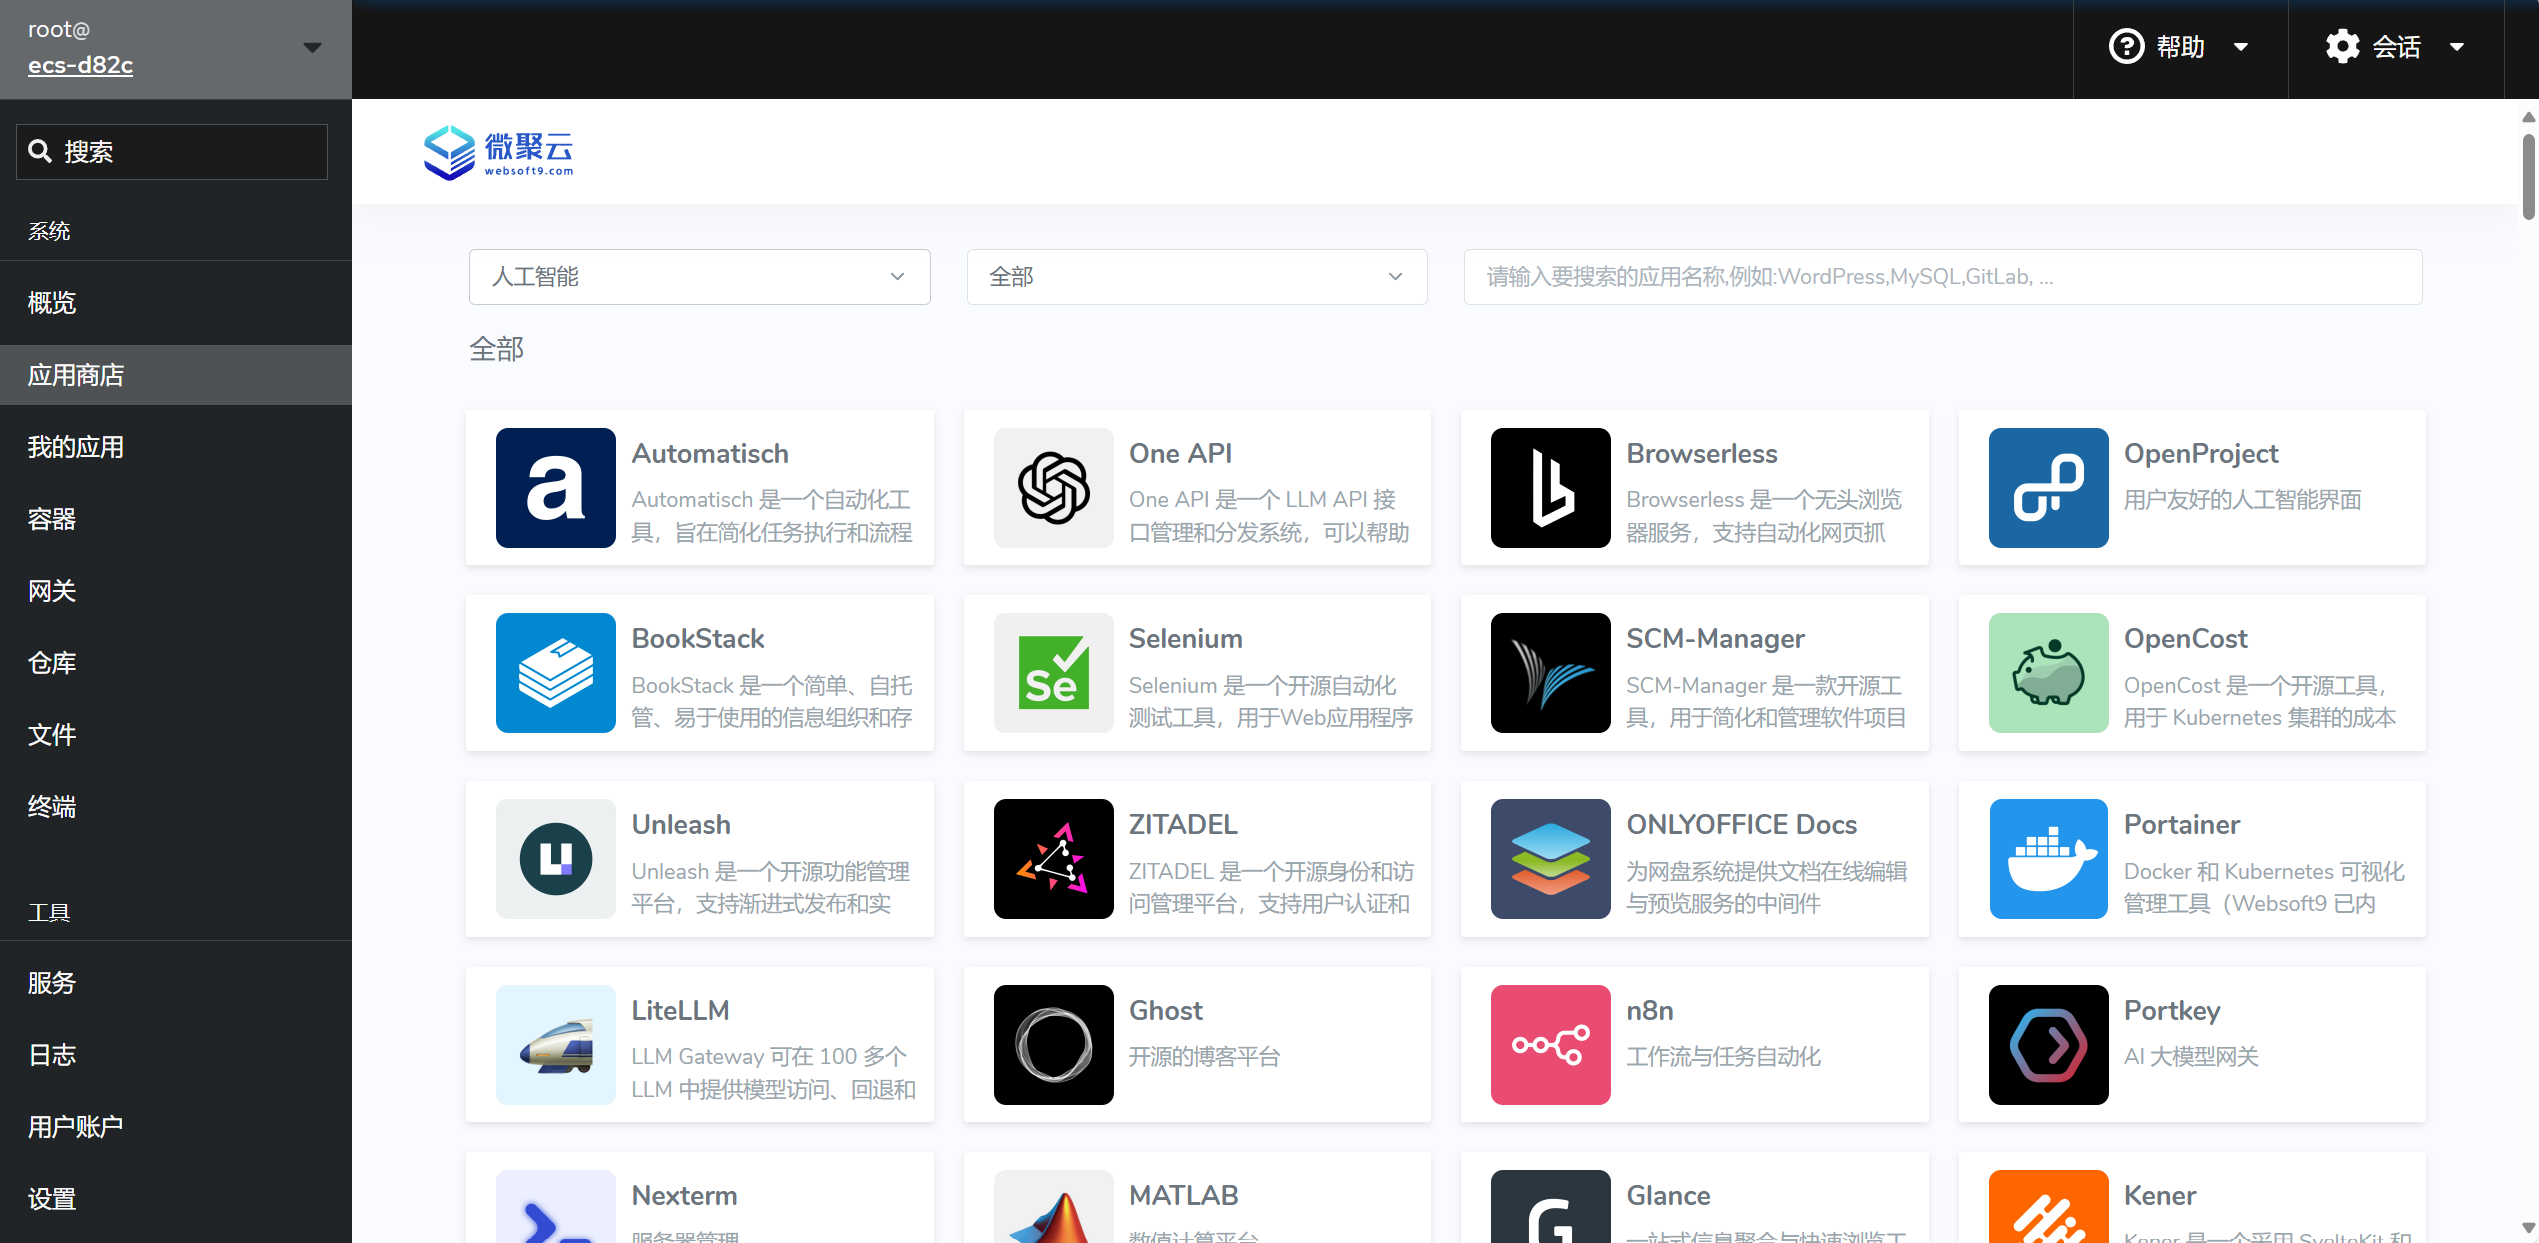This screenshot has width=2539, height=1243.
Task: Open 我的应用 in the sidebar
Action: point(76,447)
